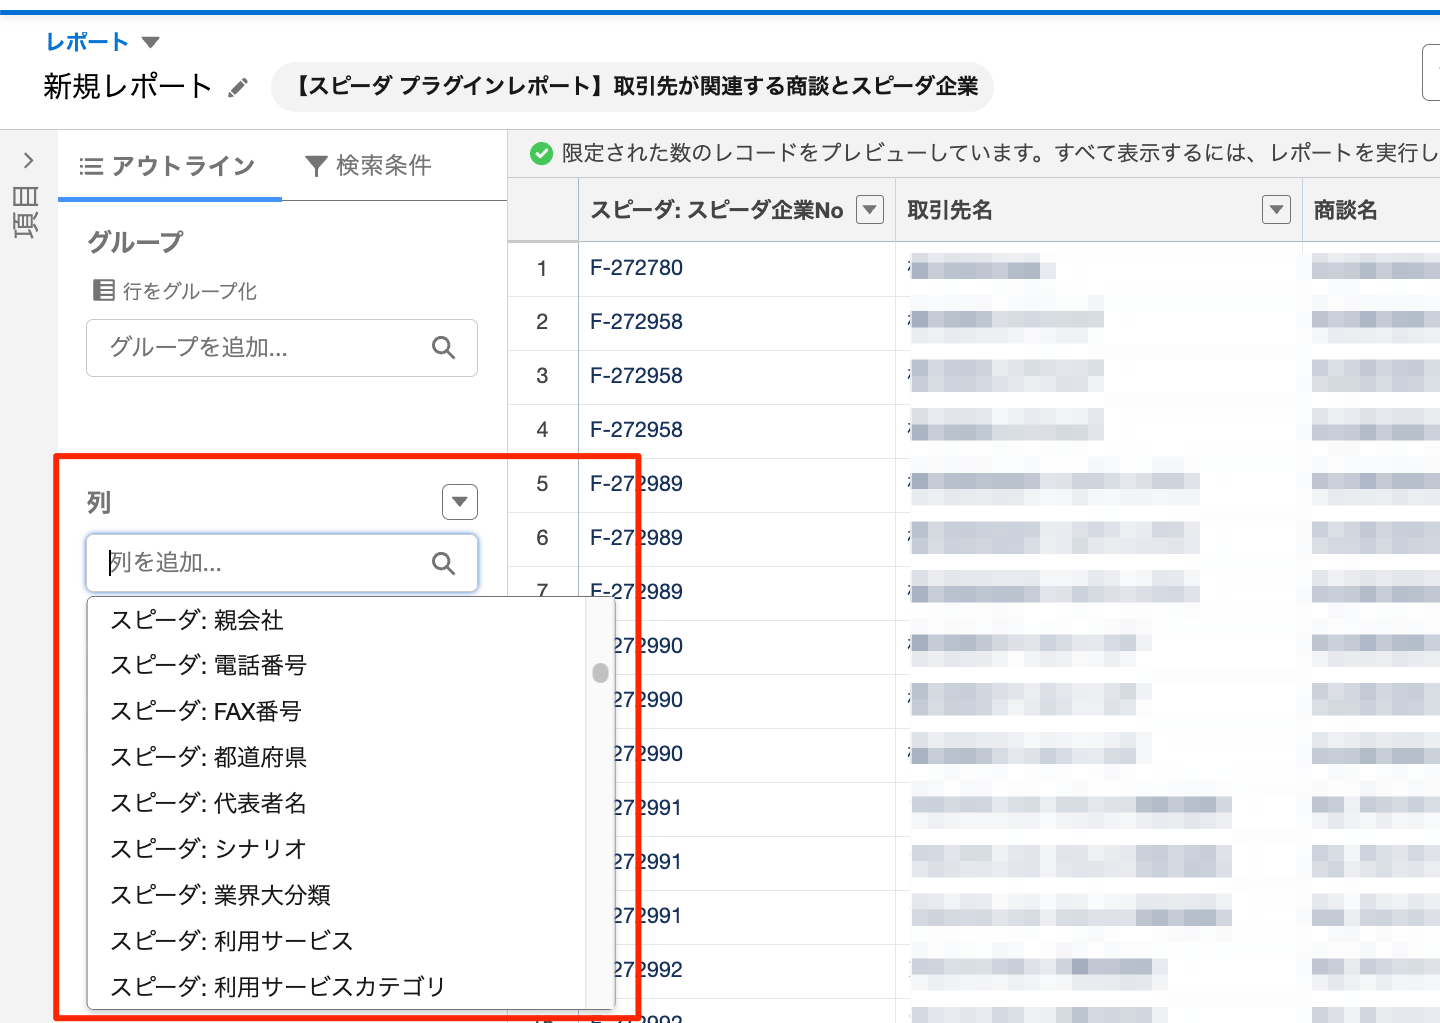
Task: Open 取引先名 column header menu
Action: click(1276, 210)
